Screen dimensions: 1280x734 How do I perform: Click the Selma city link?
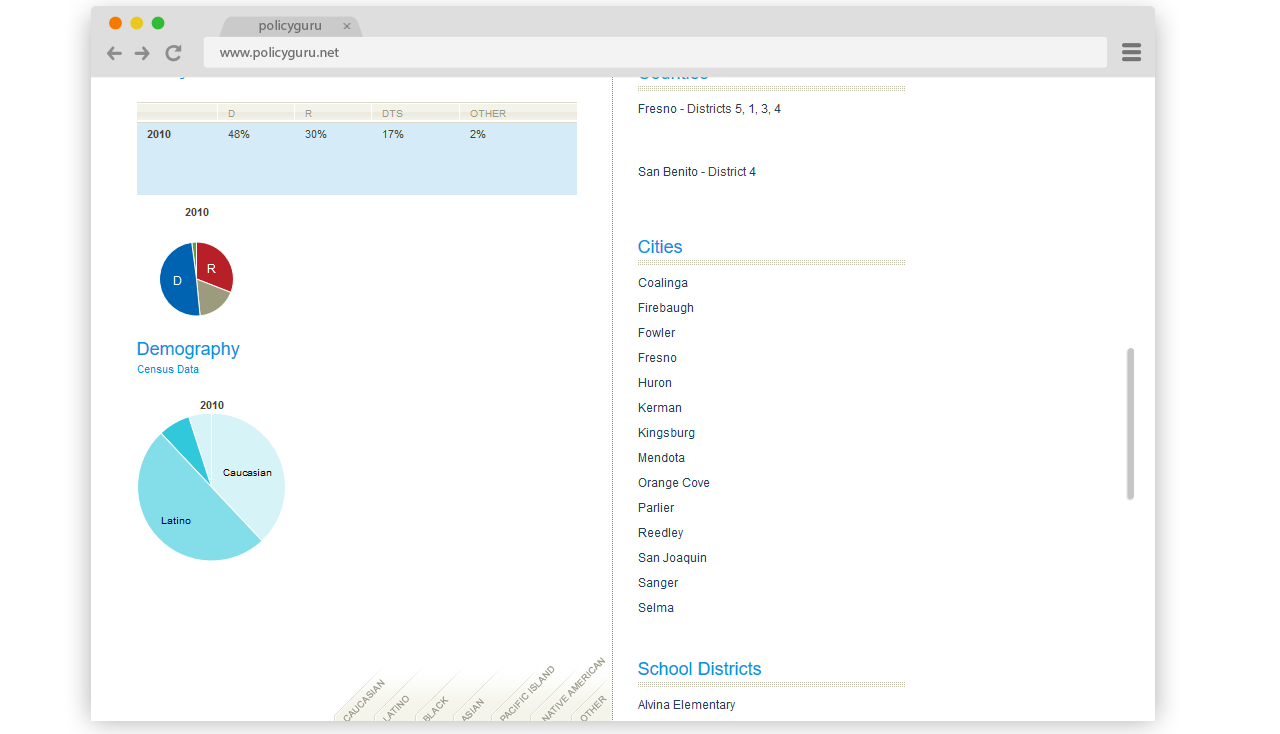[x=656, y=608]
